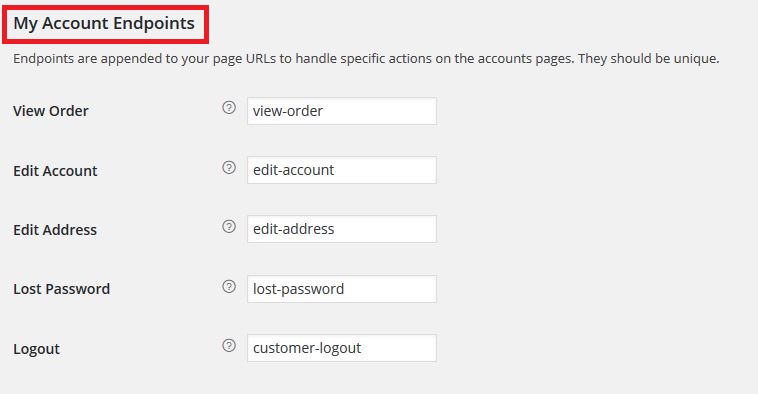758x394 pixels.
Task: Click the Logout label
Action: tap(36, 349)
